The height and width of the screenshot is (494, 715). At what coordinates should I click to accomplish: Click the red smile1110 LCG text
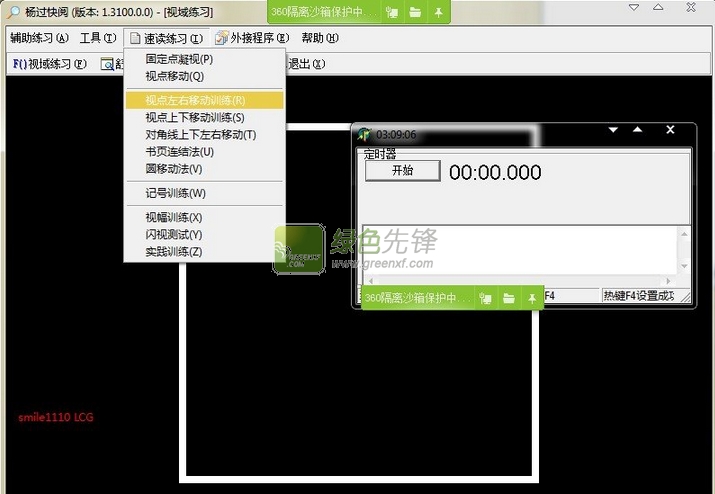pos(56,417)
